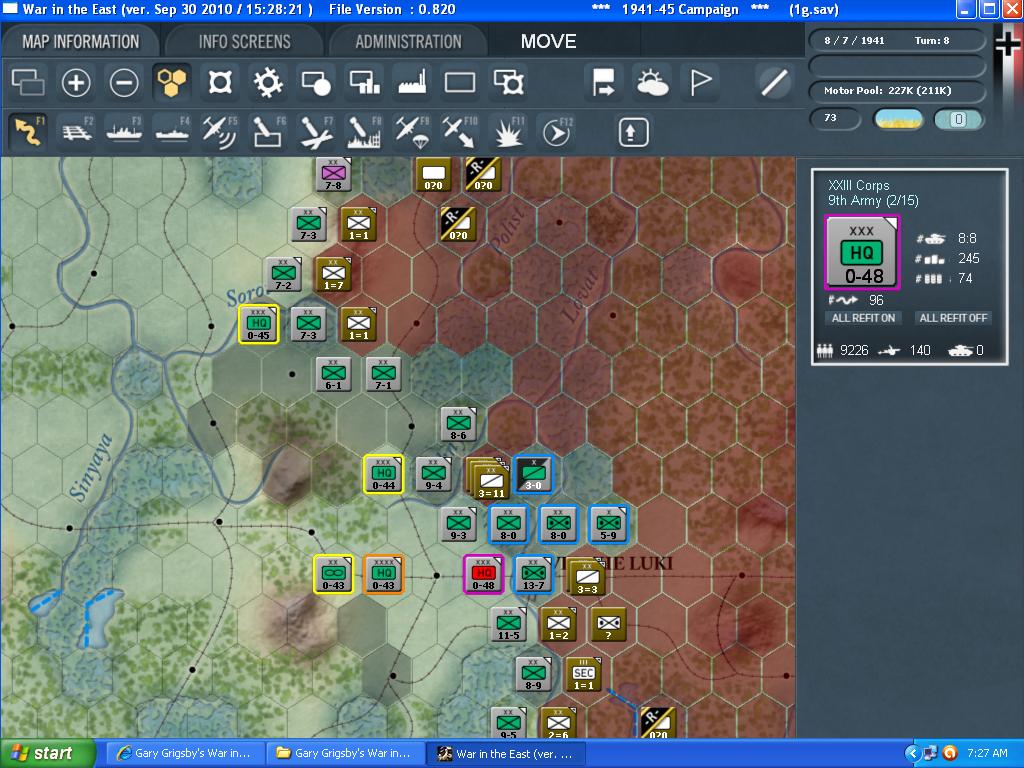The height and width of the screenshot is (768, 1024).
Task: Switch to Gary Grigsby's folder taskbar item
Action: [x=345, y=754]
